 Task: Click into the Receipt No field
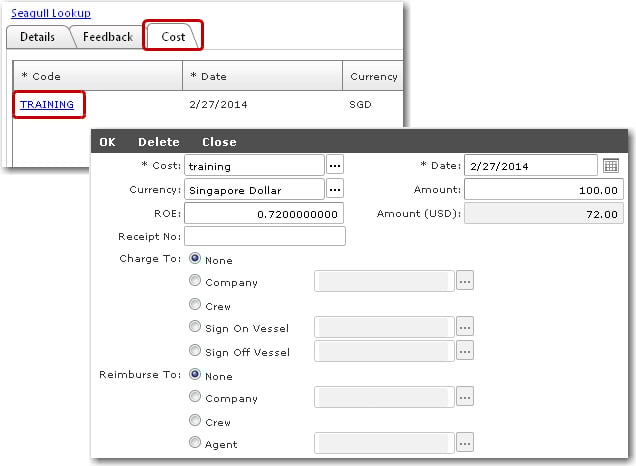click(x=265, y=236)
